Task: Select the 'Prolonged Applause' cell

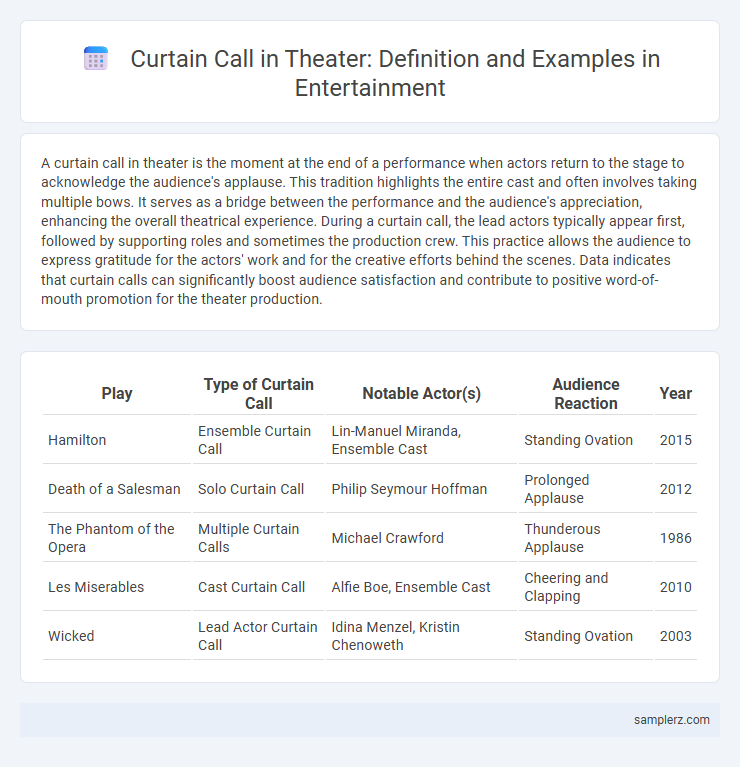Action: (586, 489)
